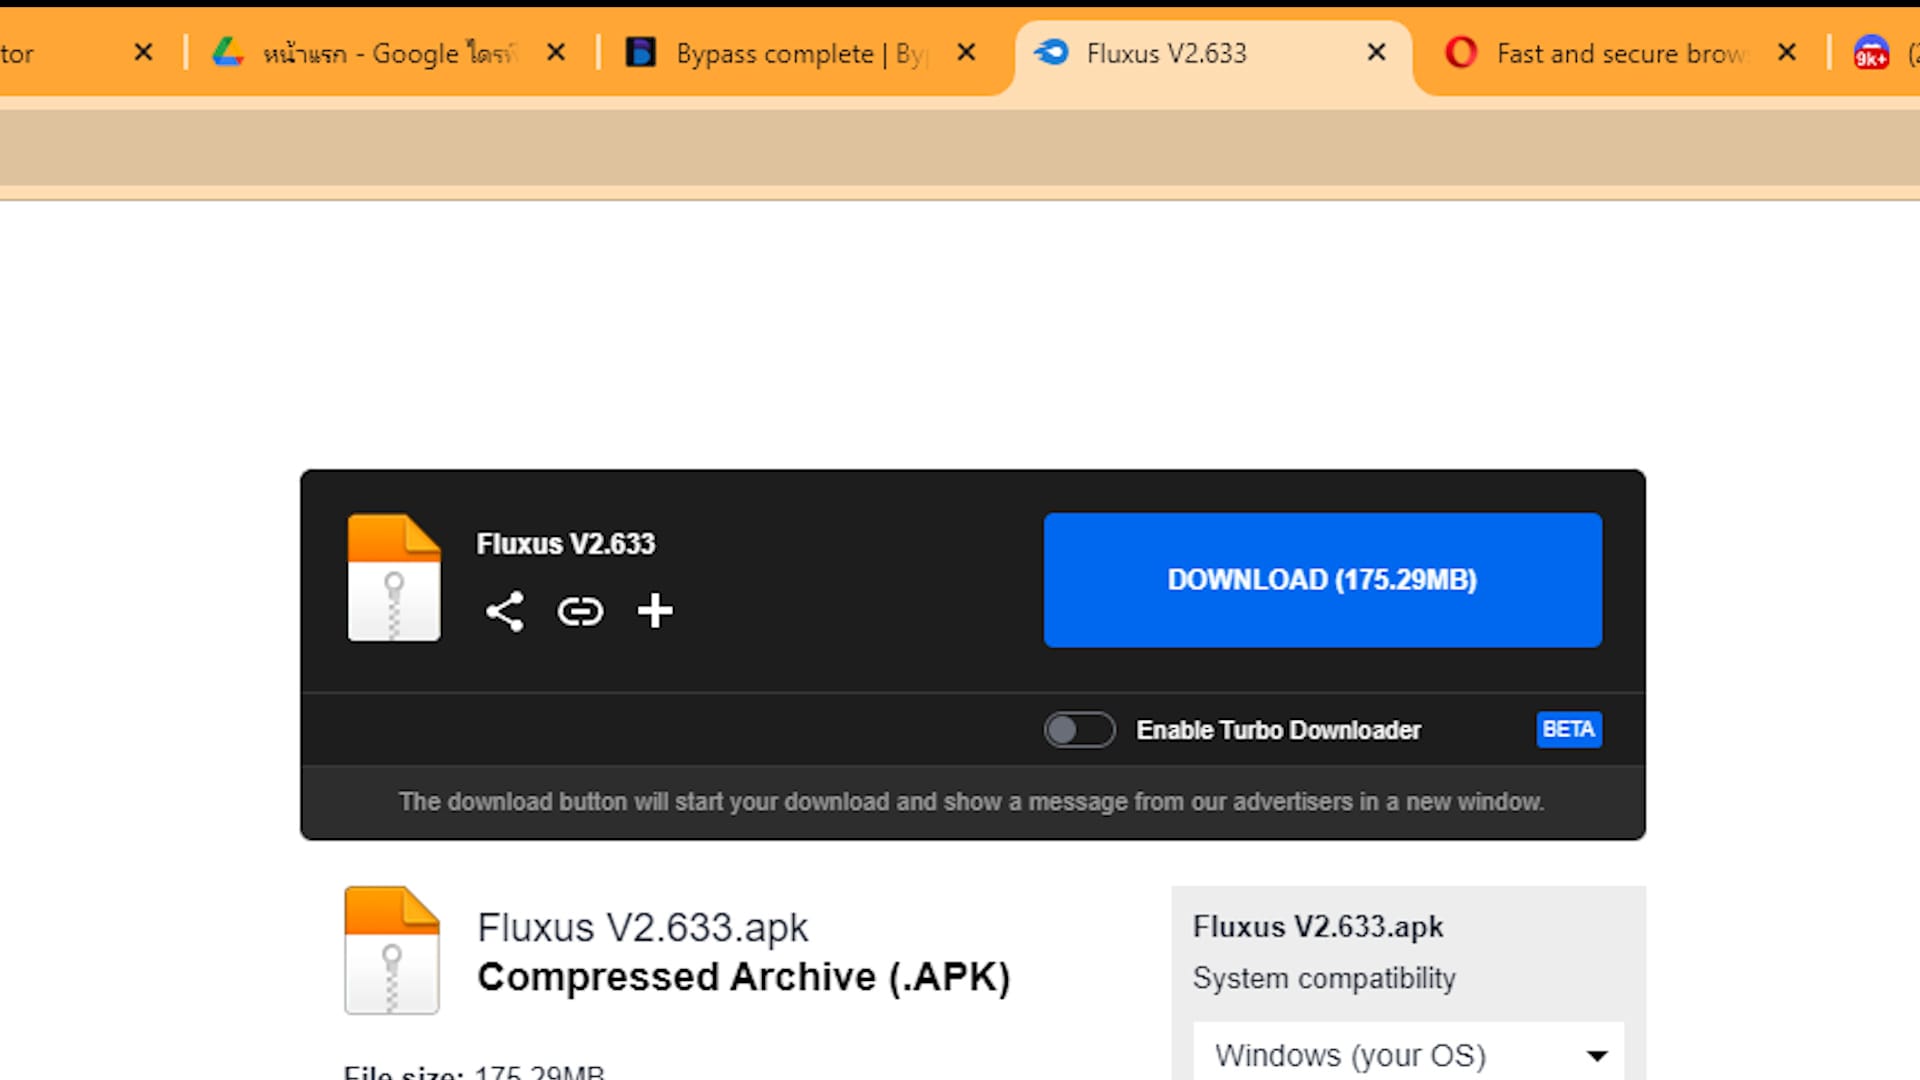Image resolution: width=1920 pixels, height=1080 pixels.
Task: Switch to the Google Drive tab
Action: click(x=390, y=53)
